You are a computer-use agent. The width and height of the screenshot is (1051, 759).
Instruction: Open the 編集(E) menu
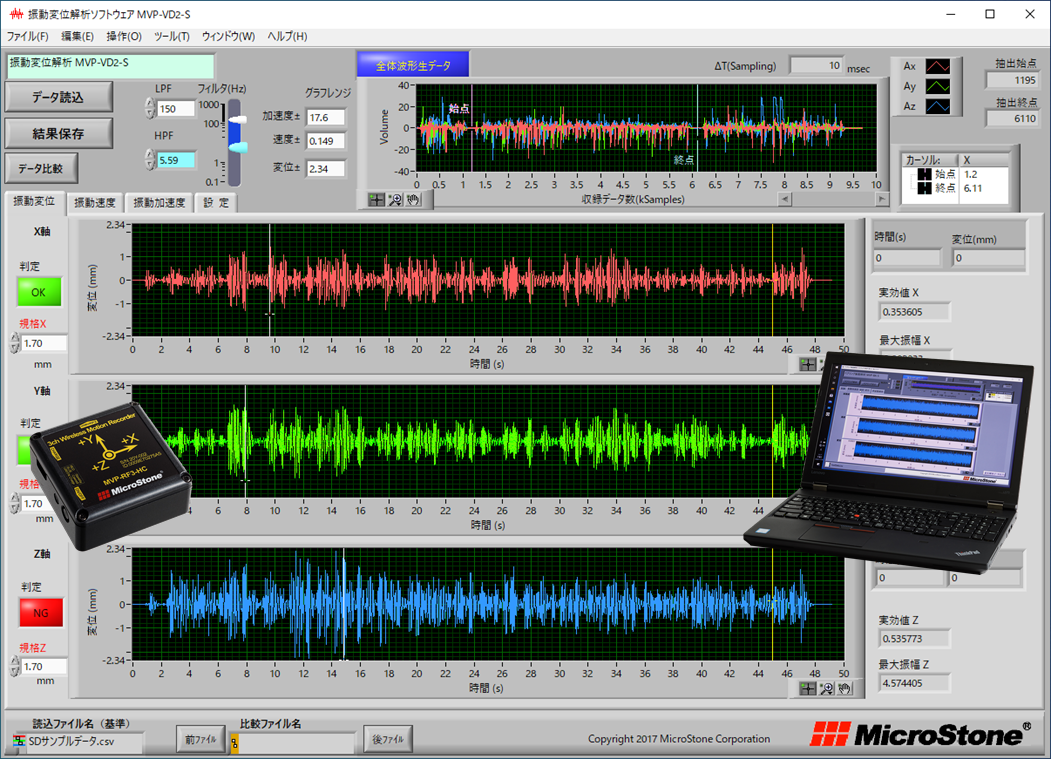point(77,36)
